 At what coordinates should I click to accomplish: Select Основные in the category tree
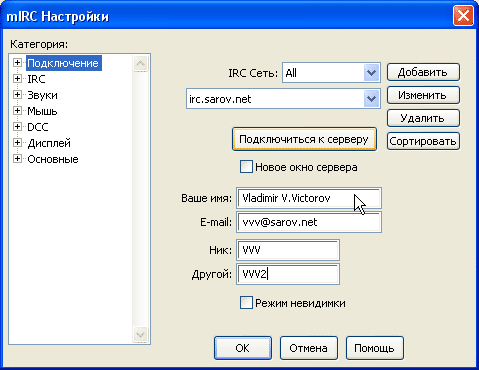[53, 159]
